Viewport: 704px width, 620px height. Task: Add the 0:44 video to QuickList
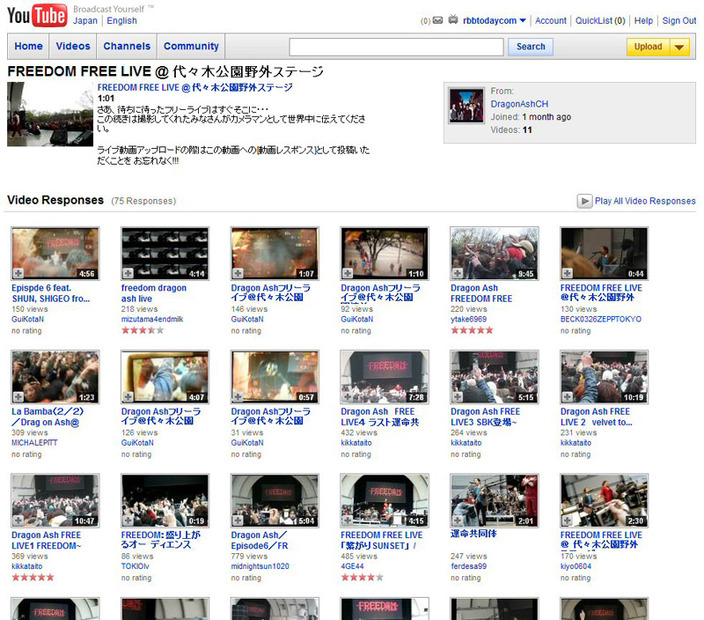[x=567, y=273]
